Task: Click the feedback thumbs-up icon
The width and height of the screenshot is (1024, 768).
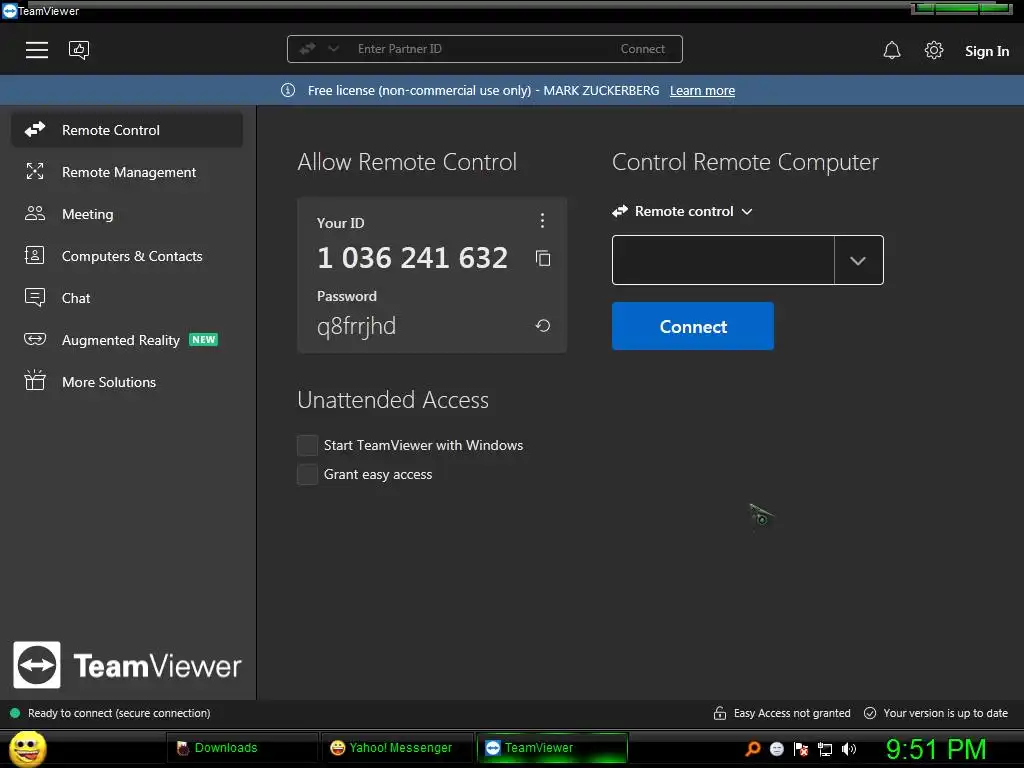Action: [x=79, y=50]
